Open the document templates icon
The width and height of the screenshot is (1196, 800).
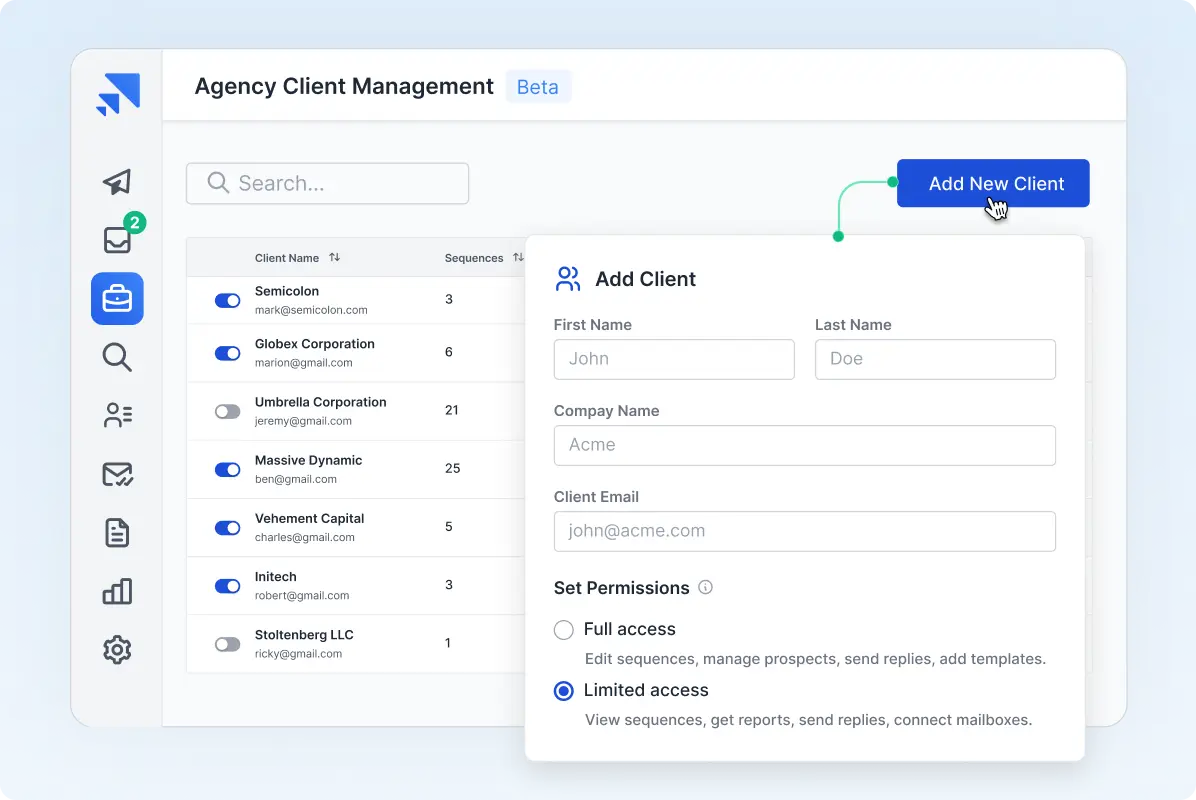tap(117, 533)
